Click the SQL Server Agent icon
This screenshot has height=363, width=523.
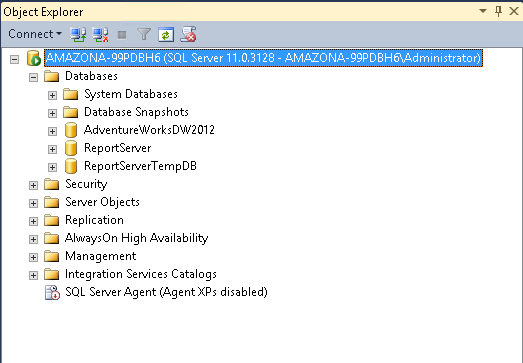coord(52,293)
